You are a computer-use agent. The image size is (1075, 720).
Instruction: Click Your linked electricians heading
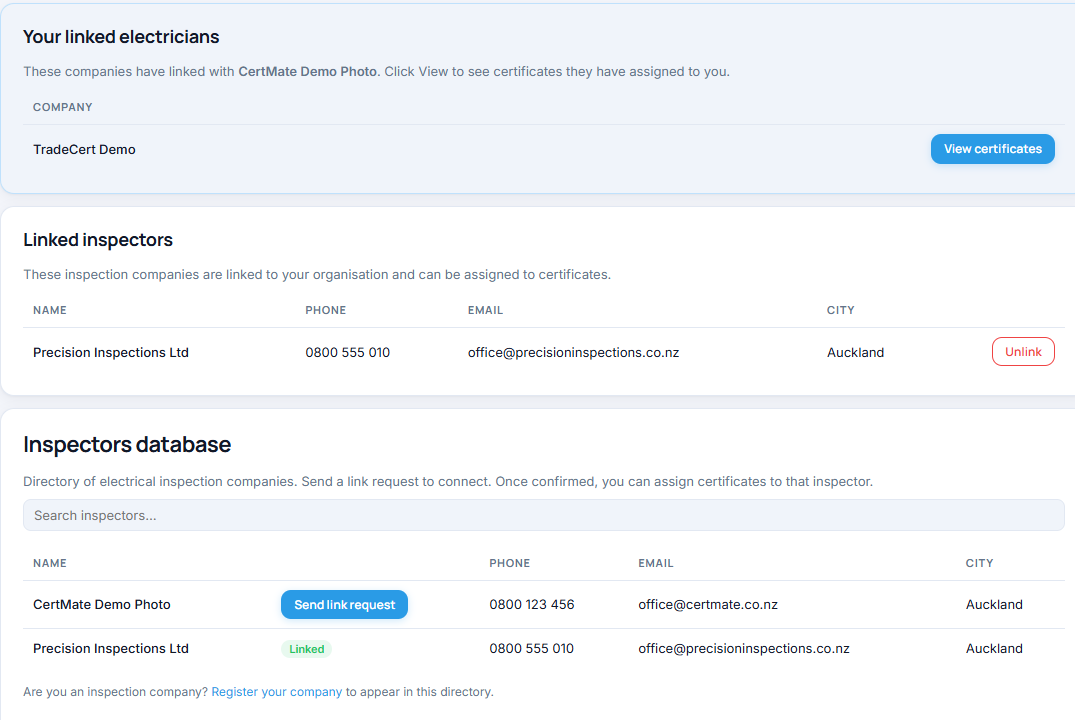[121, 37]
